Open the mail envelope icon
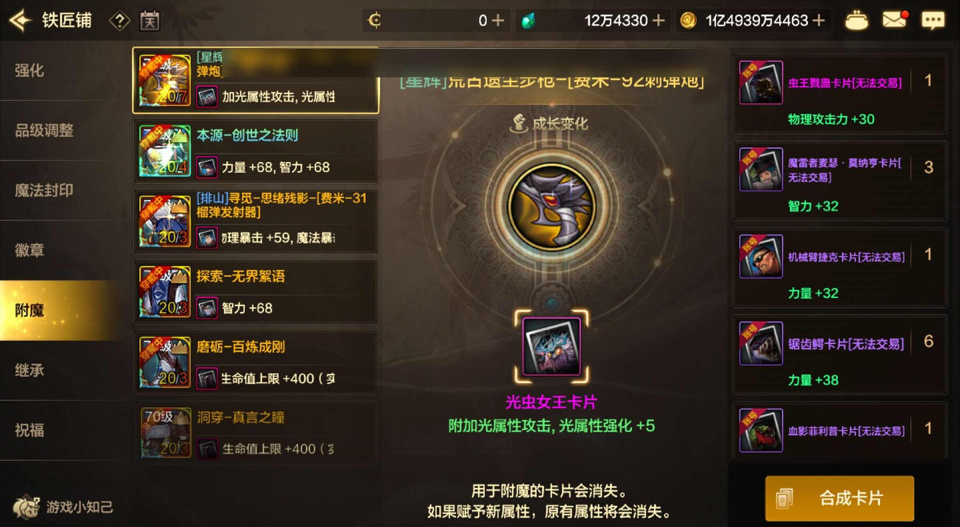The width and height of the screenshot is (960, 527). point(894,20)
